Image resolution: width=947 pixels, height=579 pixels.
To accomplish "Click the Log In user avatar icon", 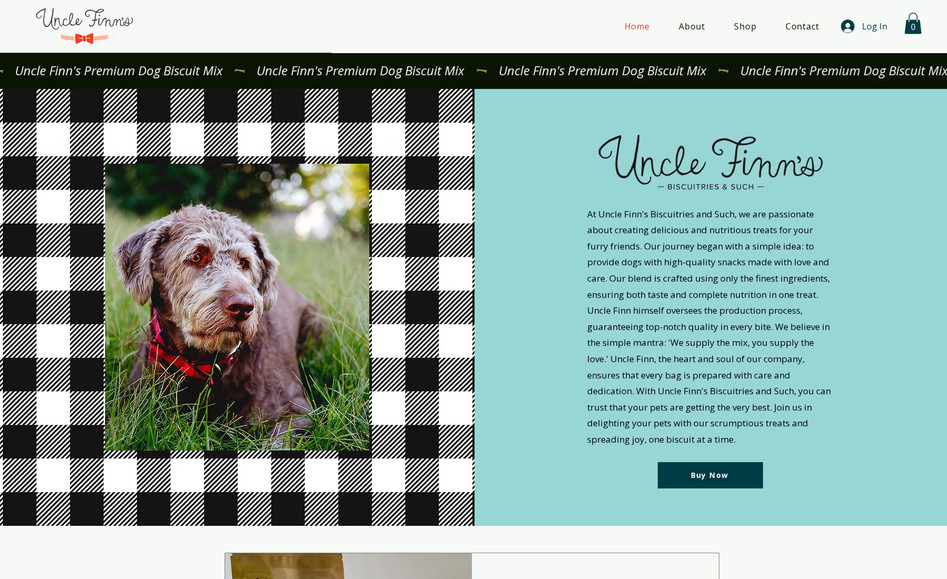I will pos(847,27).
